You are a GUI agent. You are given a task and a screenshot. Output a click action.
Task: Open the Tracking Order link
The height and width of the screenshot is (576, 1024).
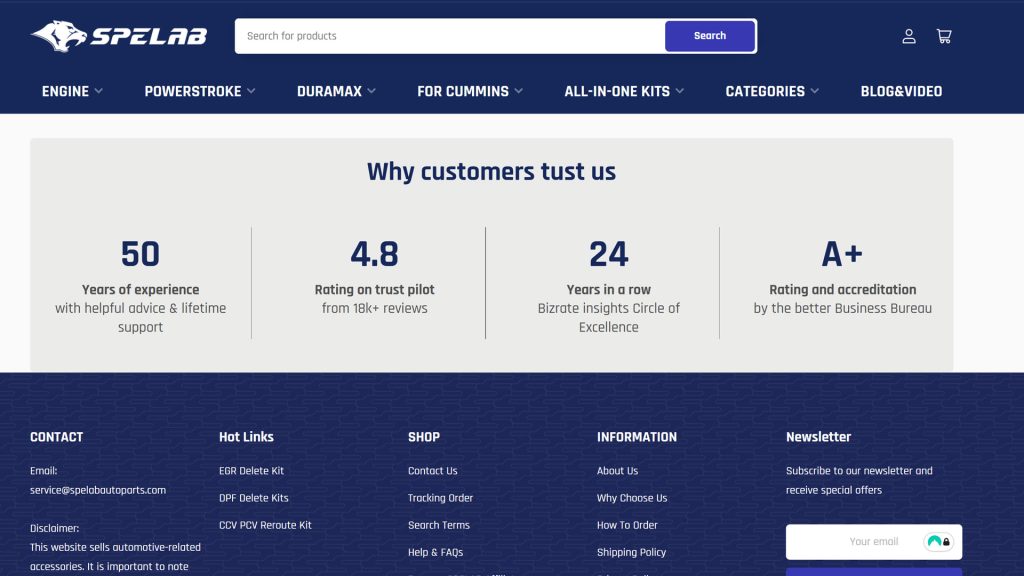point(440,498)
